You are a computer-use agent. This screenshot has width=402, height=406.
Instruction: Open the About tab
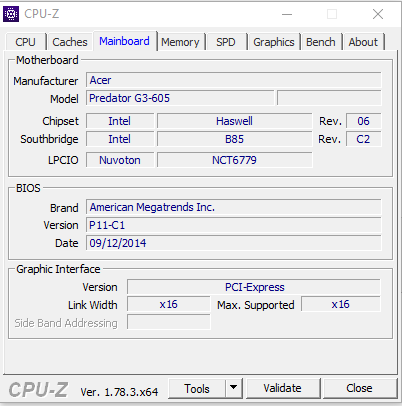(x=363, y=42)
